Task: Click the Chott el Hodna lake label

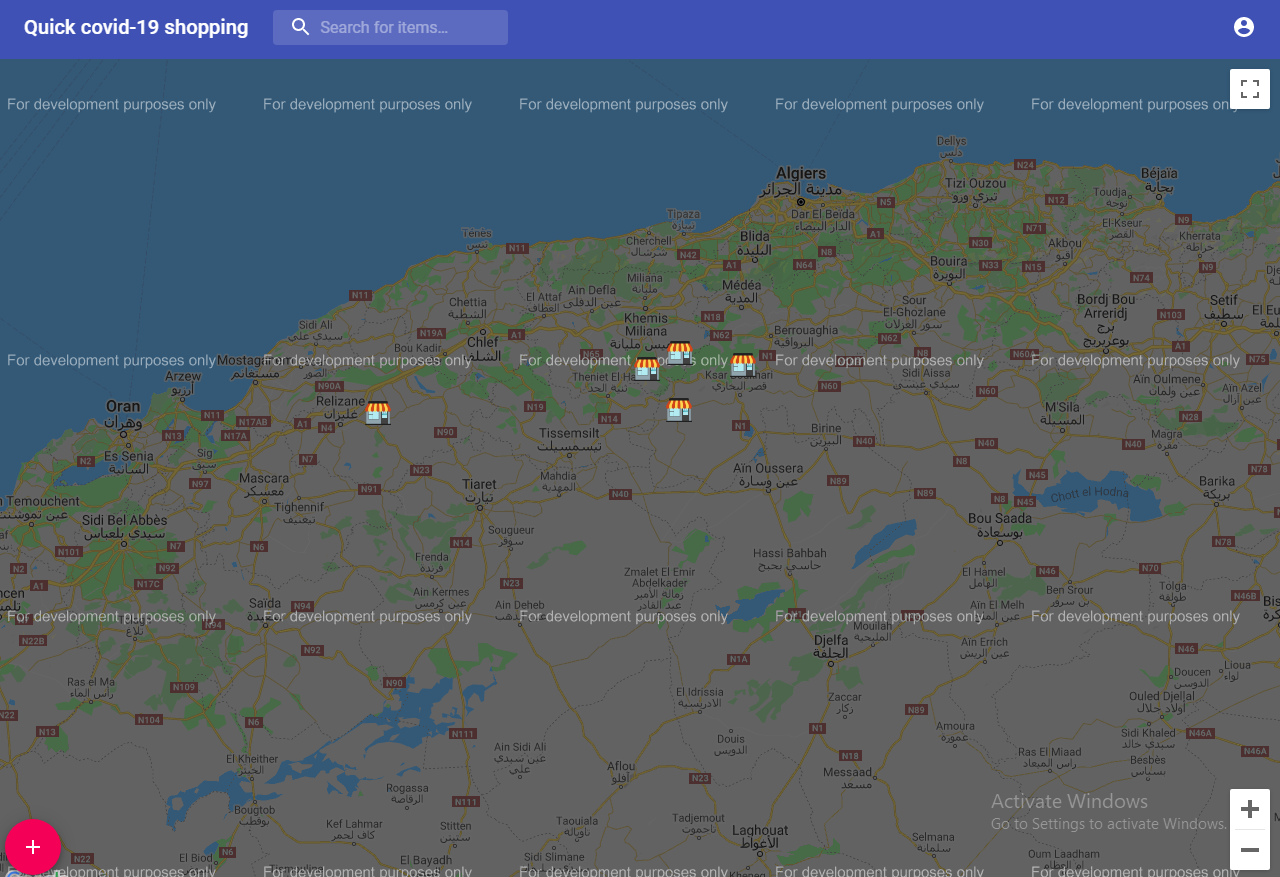Action: click(1089, 494)
